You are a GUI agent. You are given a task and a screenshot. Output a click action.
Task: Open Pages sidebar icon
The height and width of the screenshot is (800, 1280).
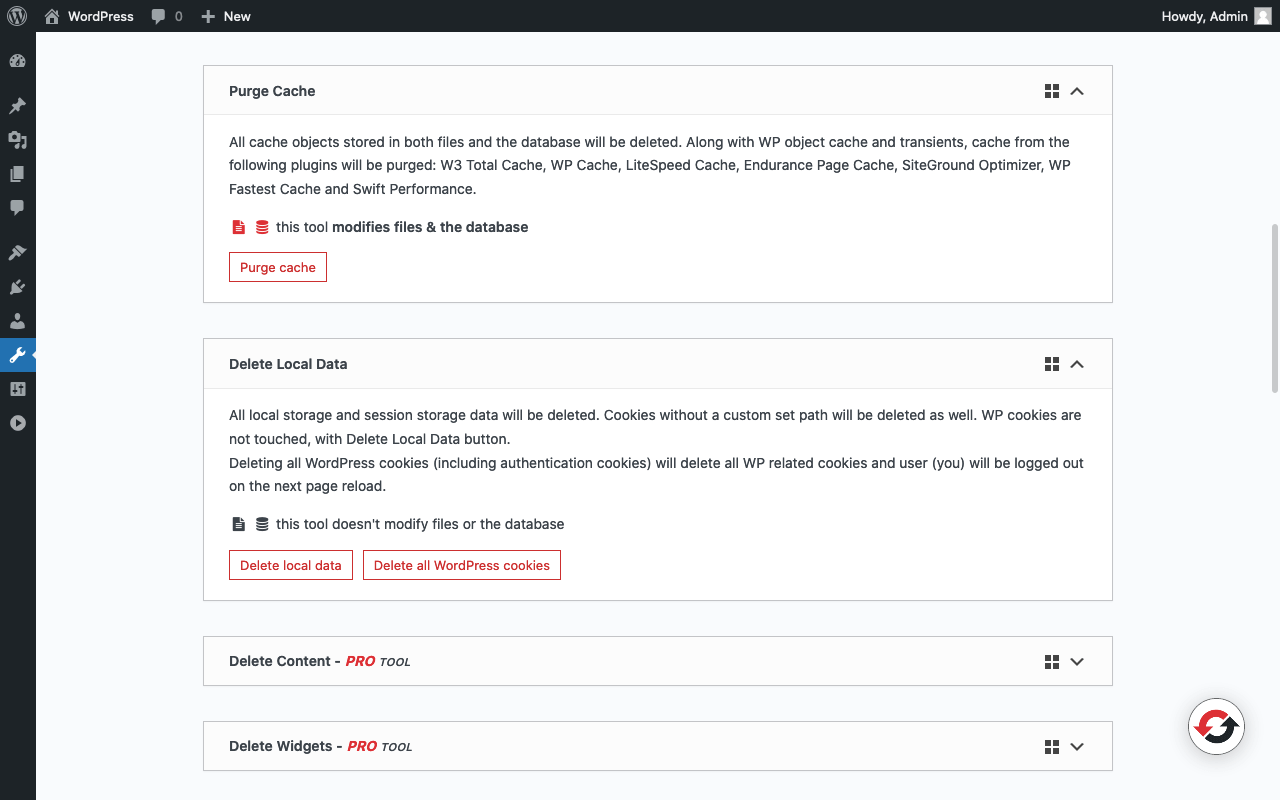(x=17, y=174)
